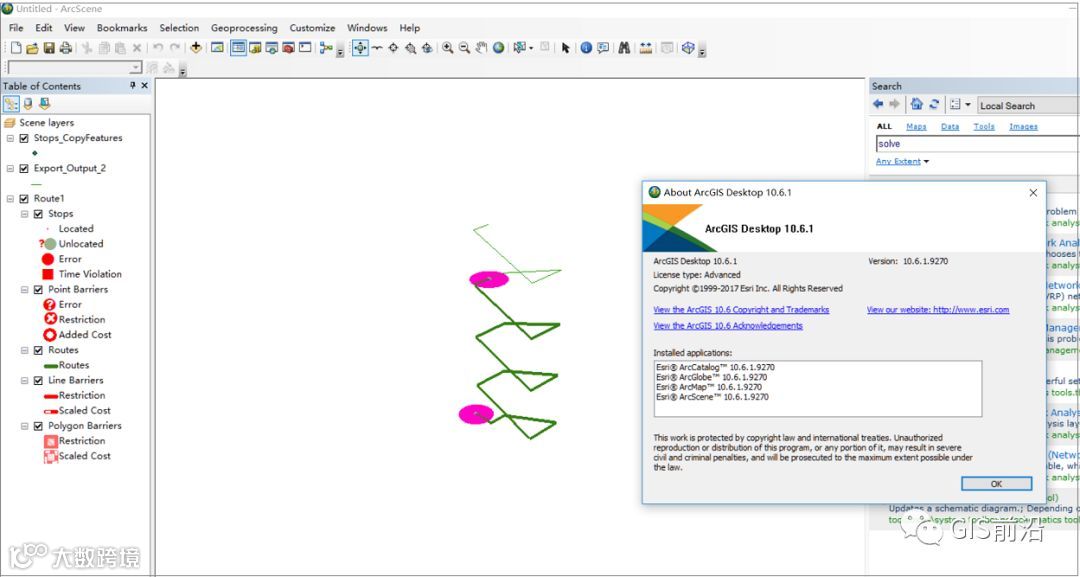Open ArcGIS 10.6 Acknowledgements link

click(x=728, y=326)
